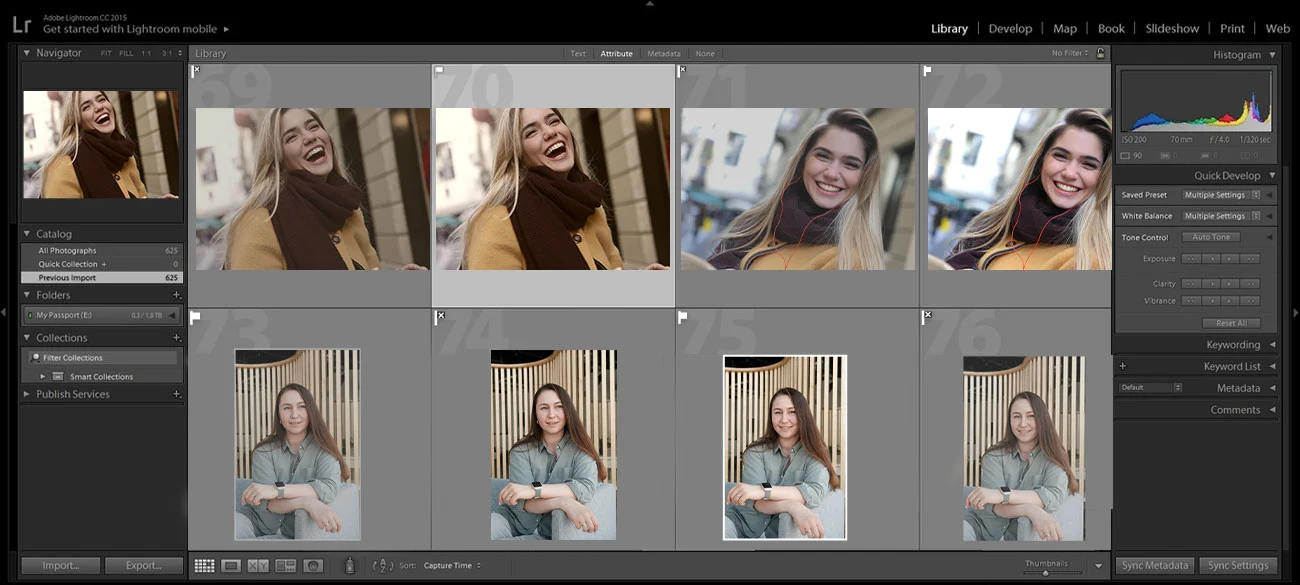This screenshot has height=585, width=1300.
Task: Apply Auto Tone in Quick Develop
Action: (x=1211, y=237)
